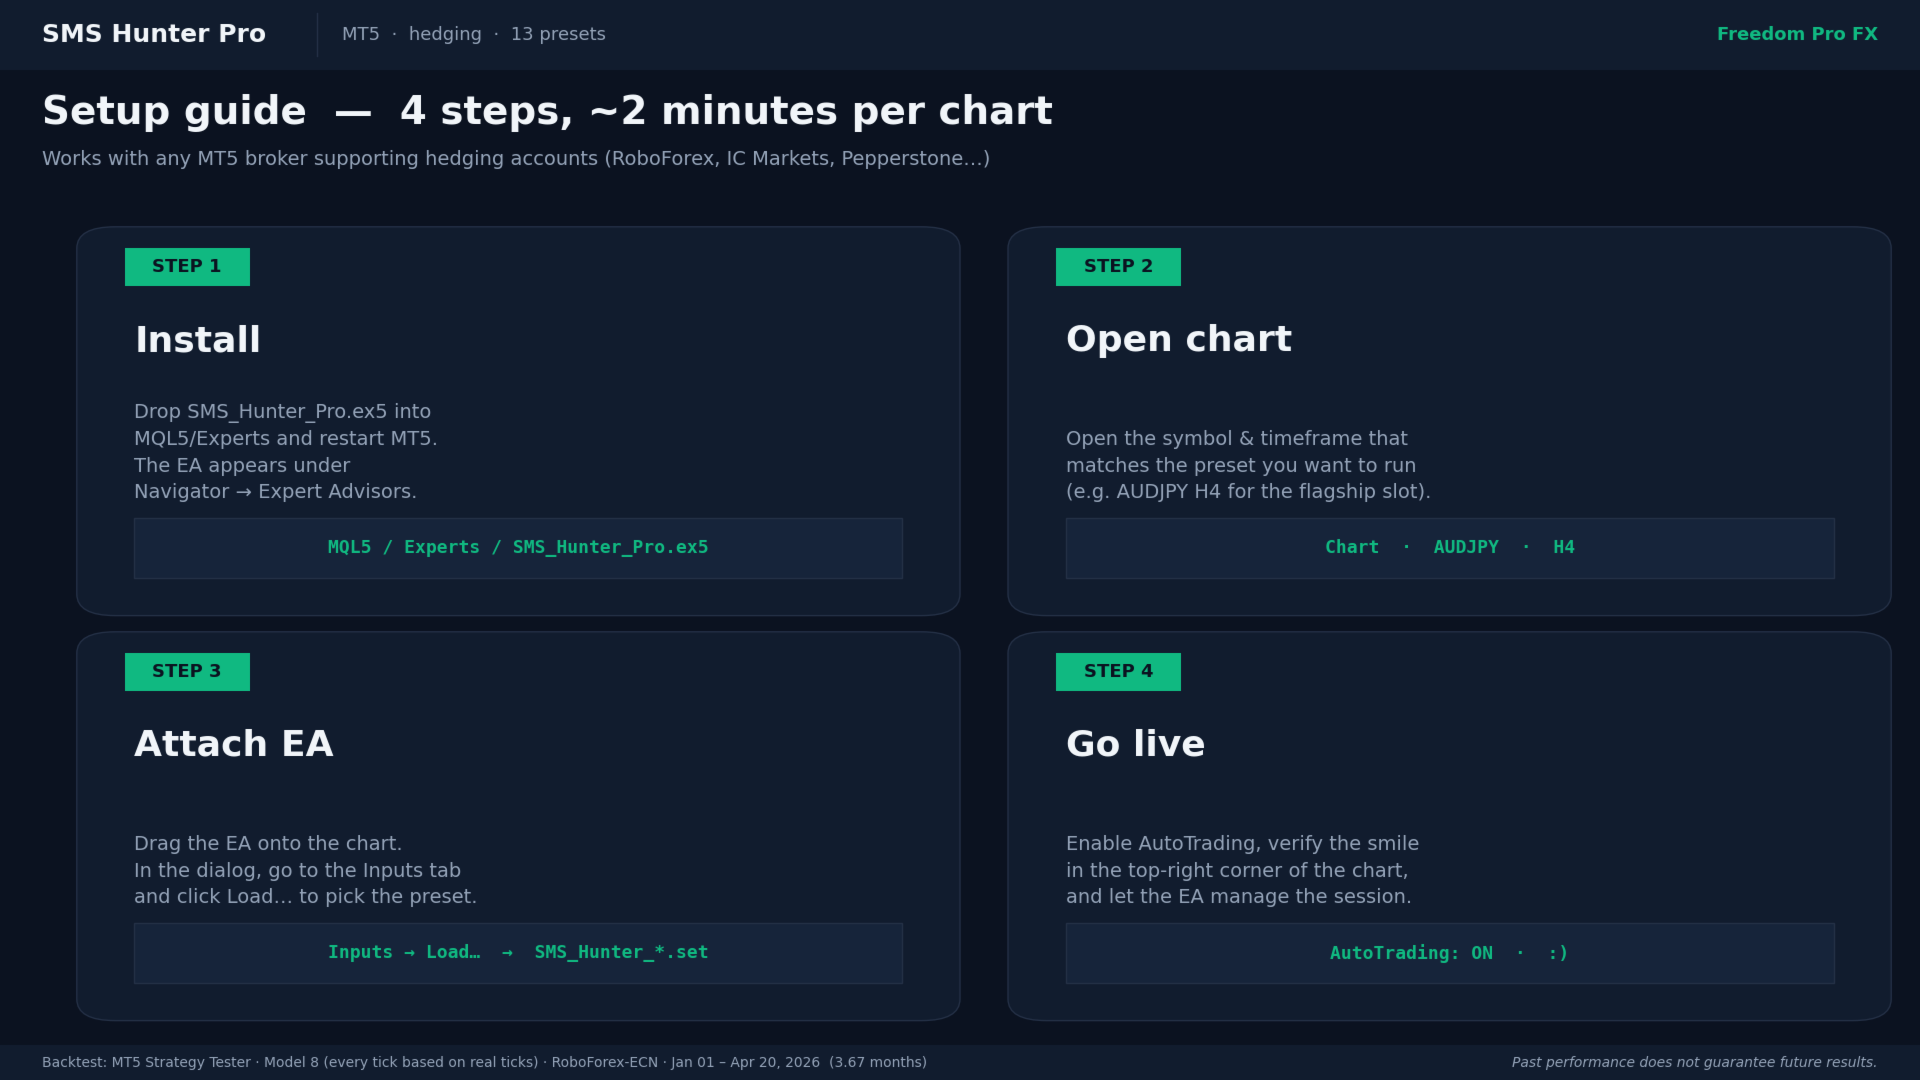Open the Freedom Pro FX link

point(1796,34)
